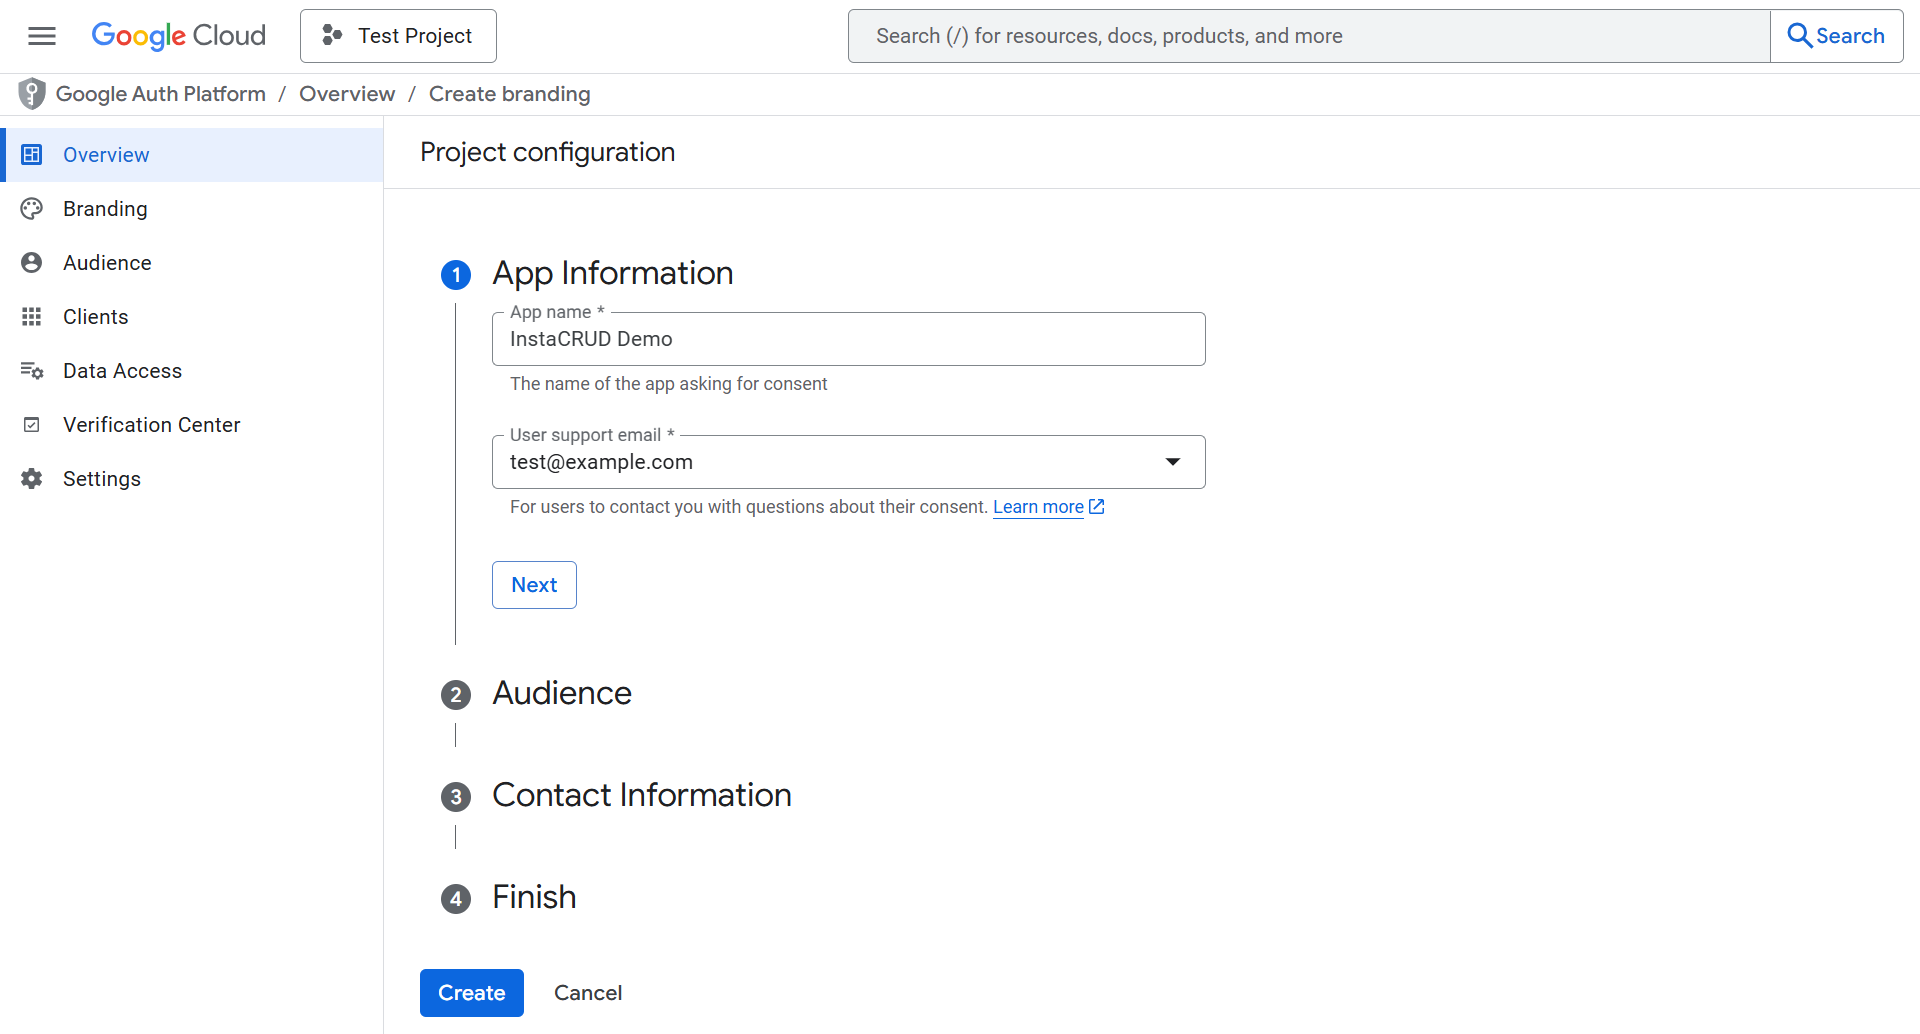Select the Branding palette icon in sidebar
Viewport: 1920px width, 1034px height.
(x=31, y=208)
